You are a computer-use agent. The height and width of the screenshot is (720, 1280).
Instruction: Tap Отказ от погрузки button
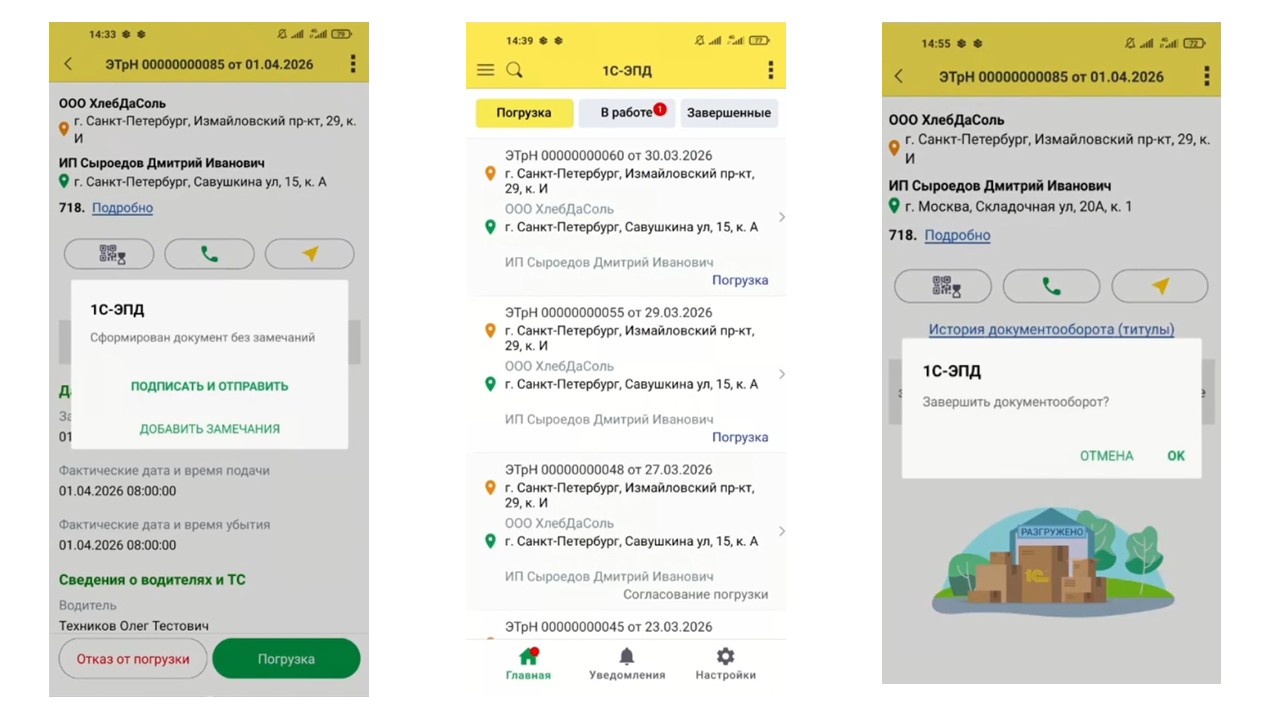tap(133, 659)
